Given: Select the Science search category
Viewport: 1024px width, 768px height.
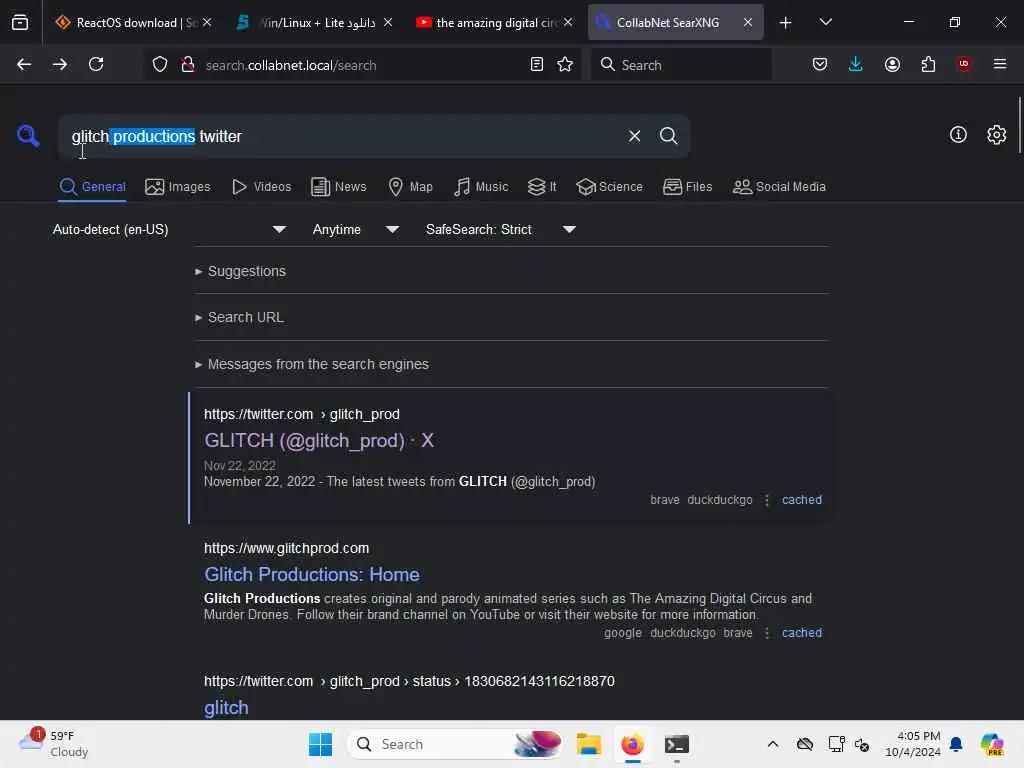Looking at the screenshot, I should (x=609, y=187).
